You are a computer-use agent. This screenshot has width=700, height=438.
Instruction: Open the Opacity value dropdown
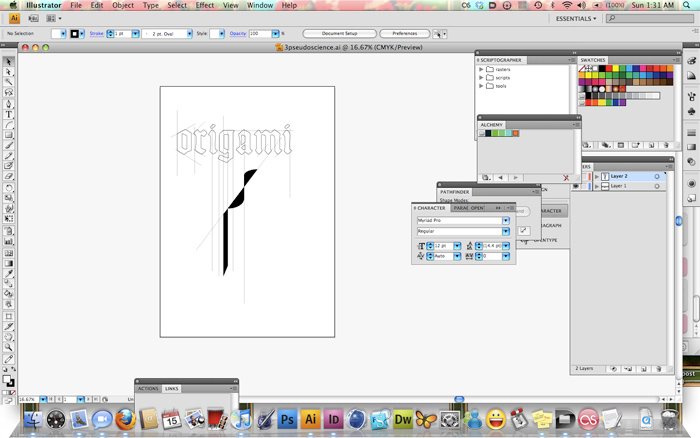coord(275,34)
